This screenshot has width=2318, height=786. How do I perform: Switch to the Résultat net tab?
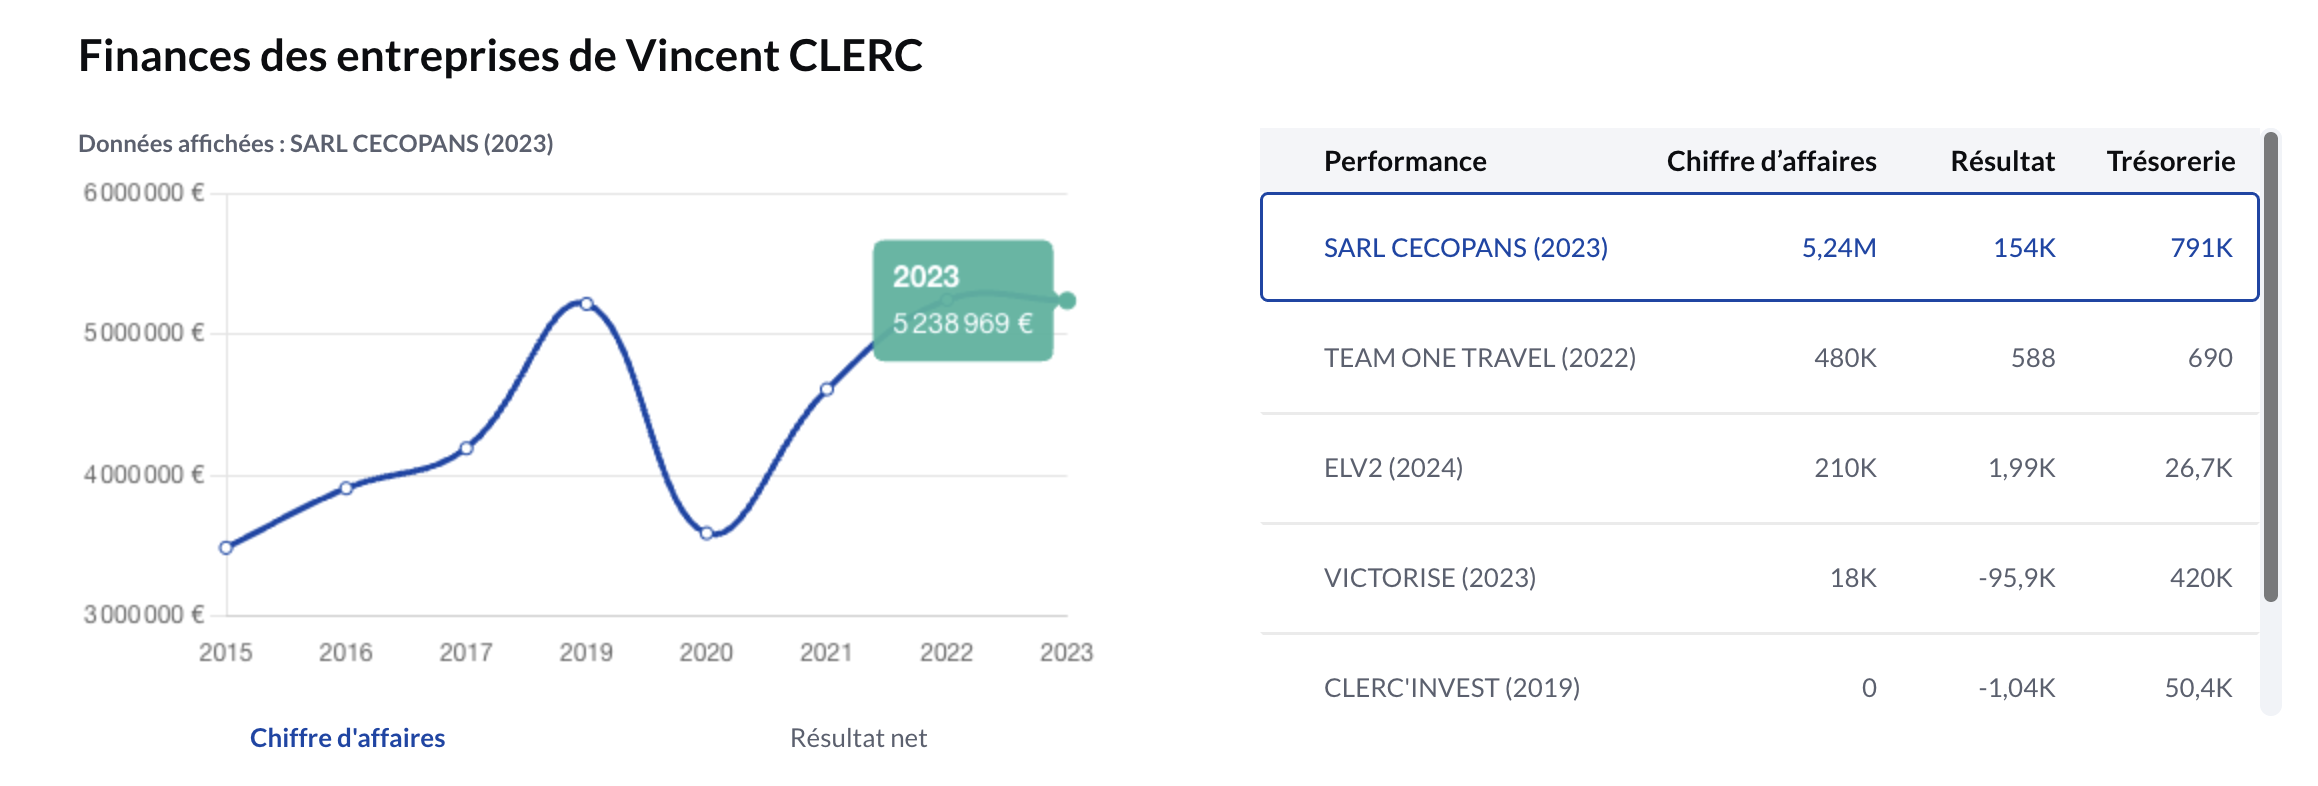click(x=858, y=738)
